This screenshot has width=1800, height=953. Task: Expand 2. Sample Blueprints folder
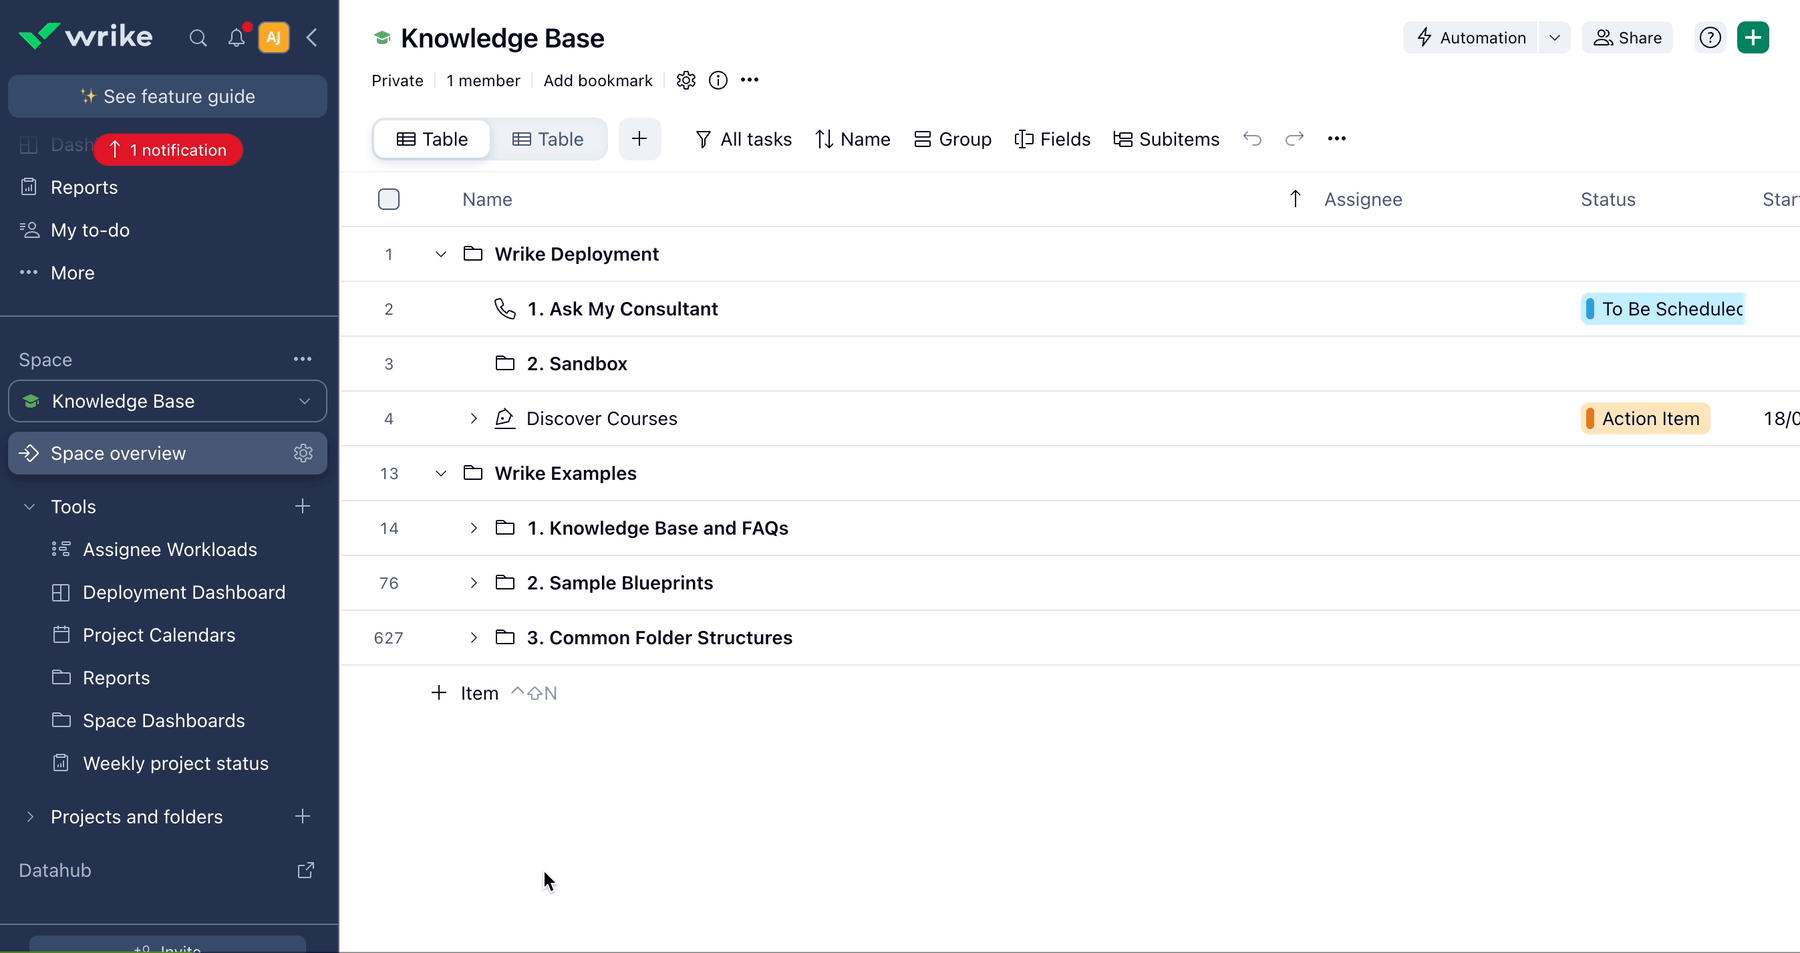(x=473, y=583)
